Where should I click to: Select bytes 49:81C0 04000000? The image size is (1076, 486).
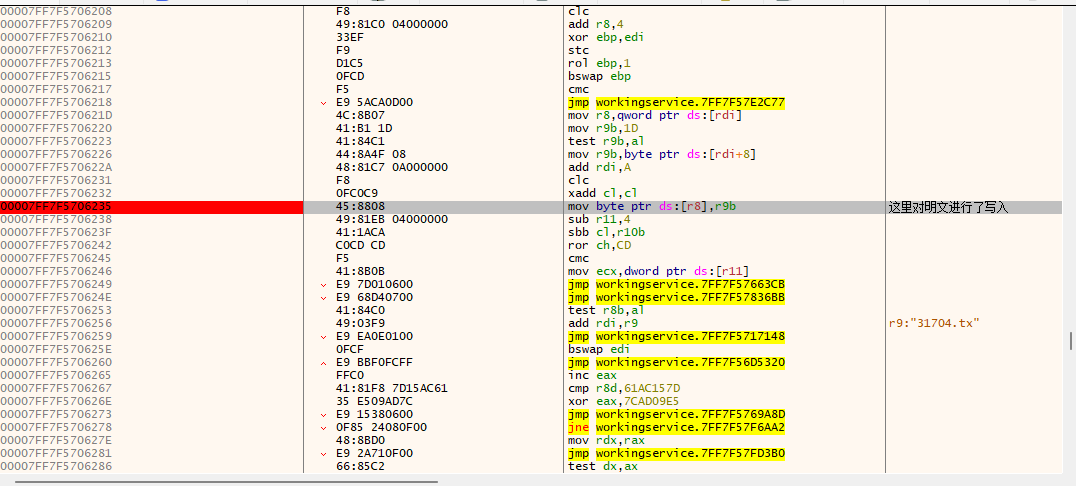[392, 24]
